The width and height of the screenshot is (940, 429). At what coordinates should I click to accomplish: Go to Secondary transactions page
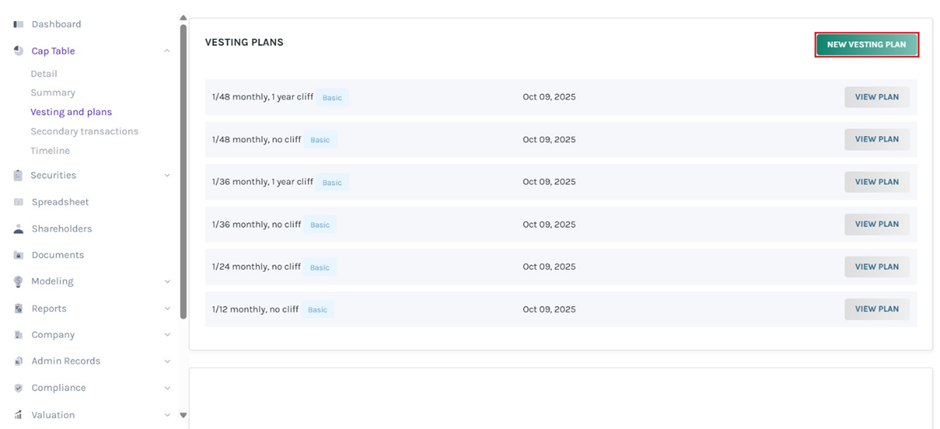click(84, 131)
